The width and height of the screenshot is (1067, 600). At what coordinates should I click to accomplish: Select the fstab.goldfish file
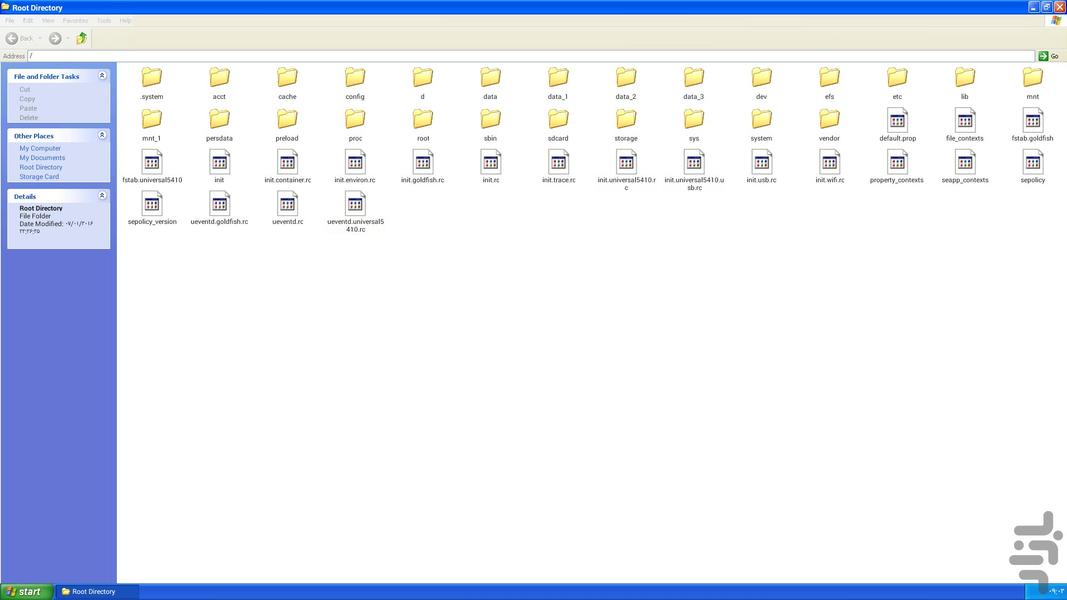pos(1032,120)
